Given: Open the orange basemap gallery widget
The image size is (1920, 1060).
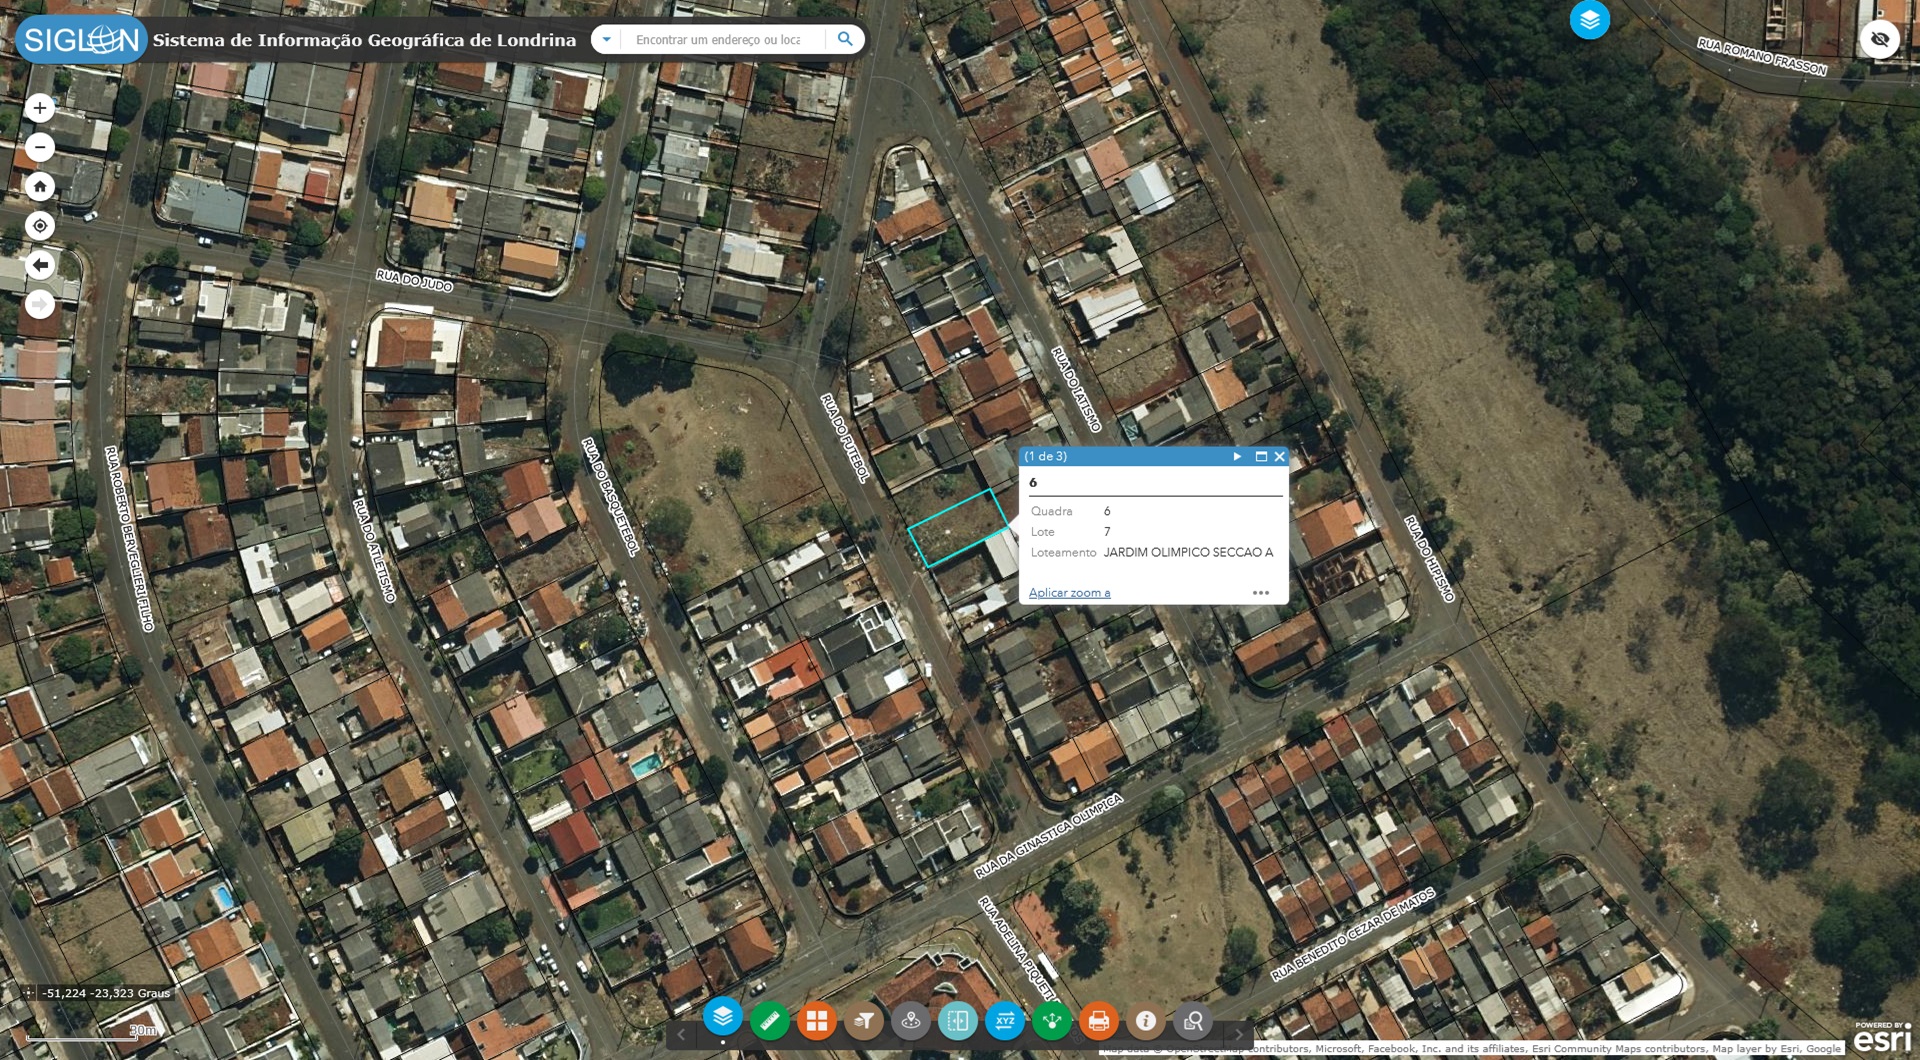Looking at the screenshot, I should [x=817, y=1021].
